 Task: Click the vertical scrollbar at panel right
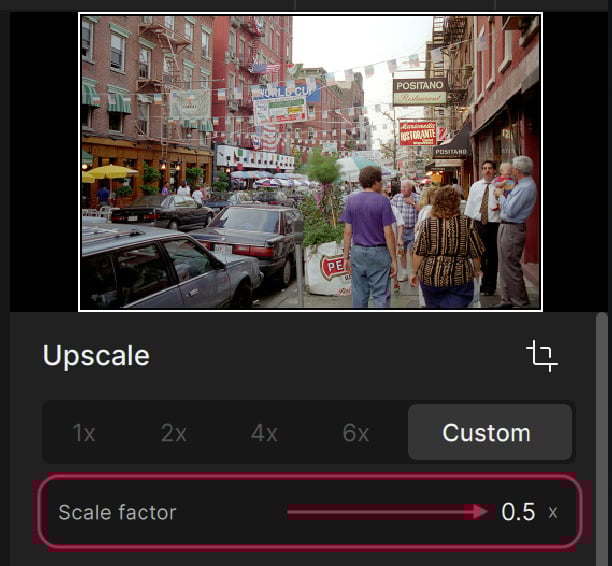[x=601, y=437]
